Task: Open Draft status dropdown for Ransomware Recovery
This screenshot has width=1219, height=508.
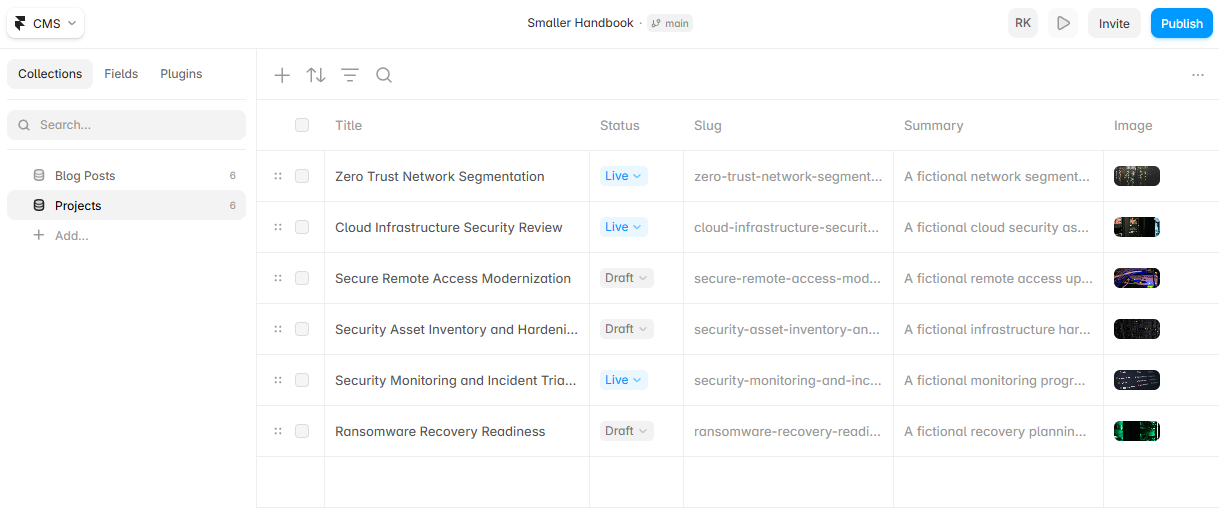Action: 627,431
